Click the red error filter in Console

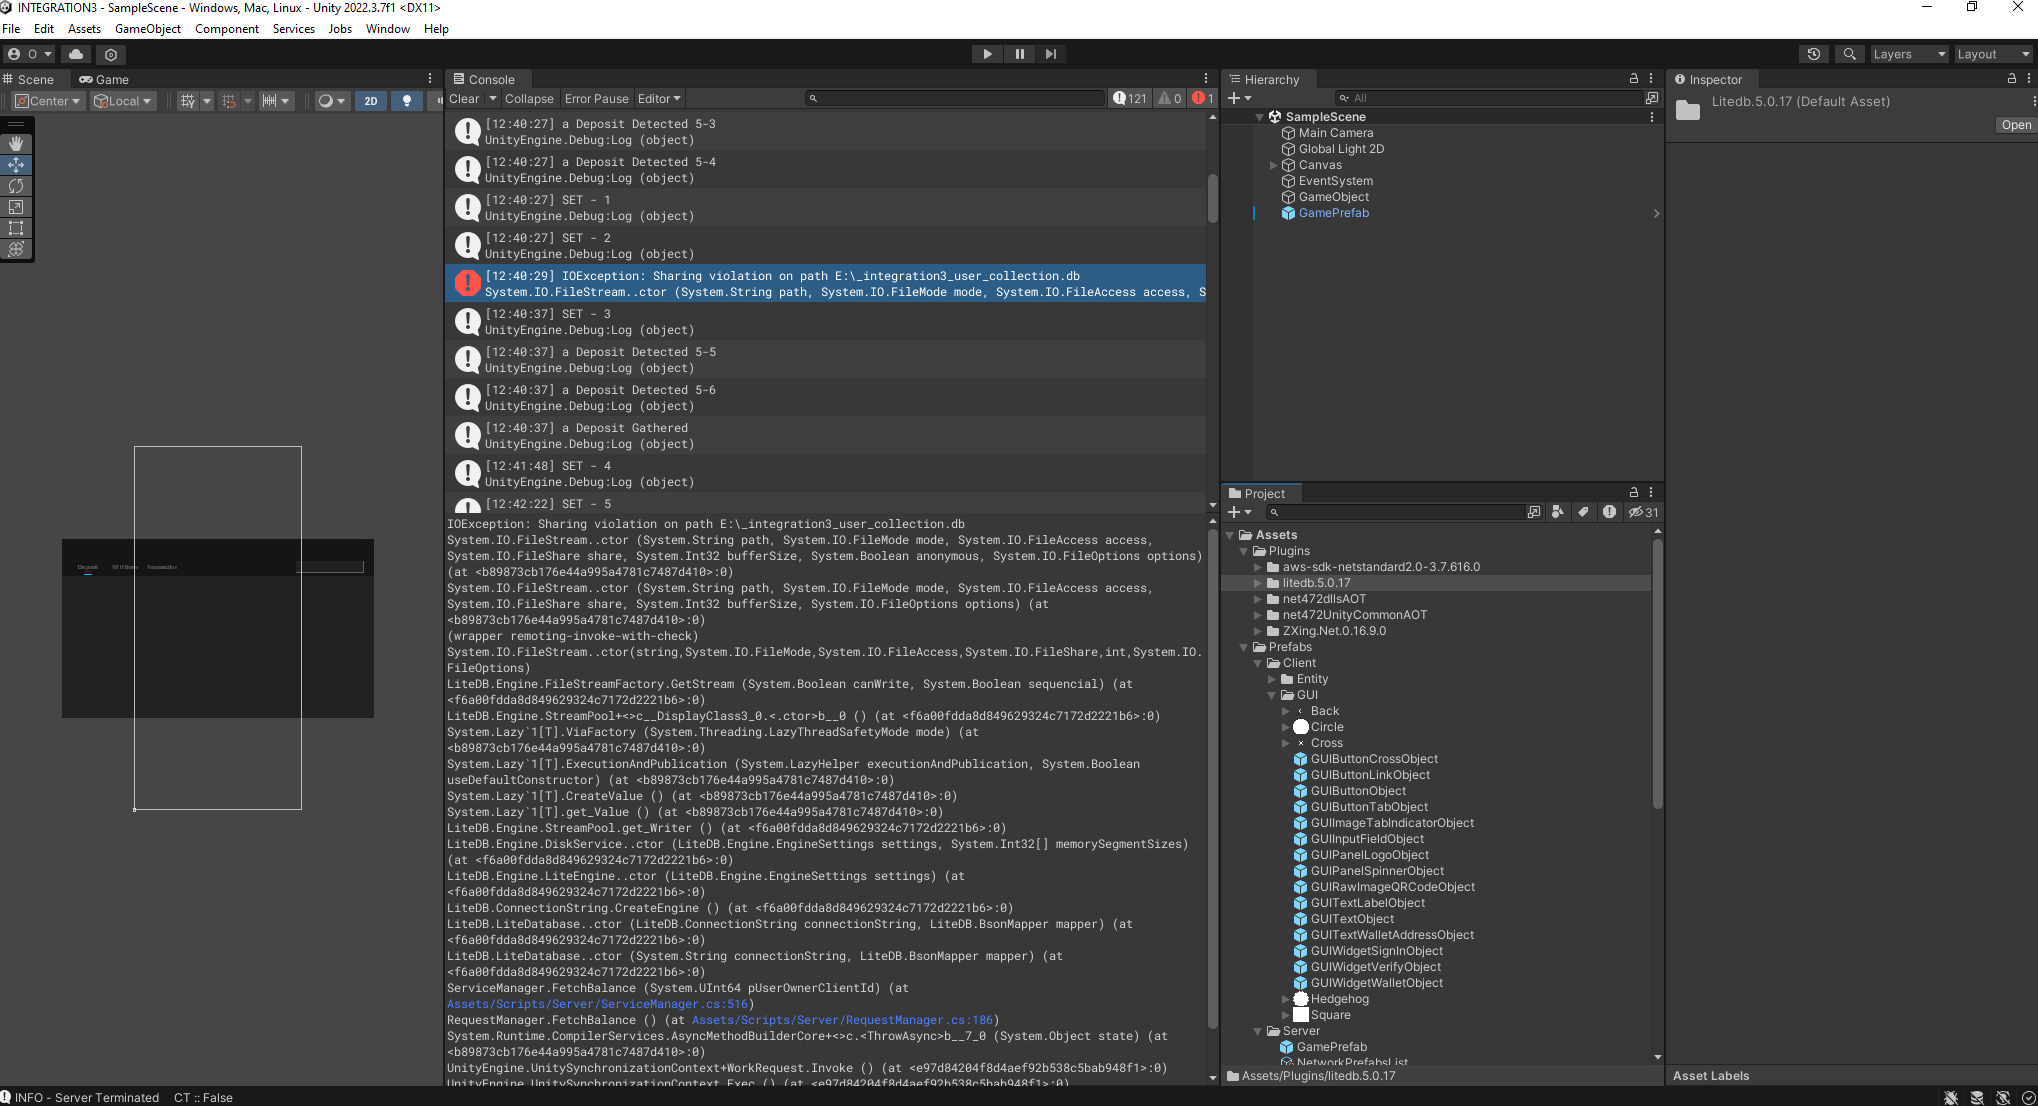pos(1202,98)
